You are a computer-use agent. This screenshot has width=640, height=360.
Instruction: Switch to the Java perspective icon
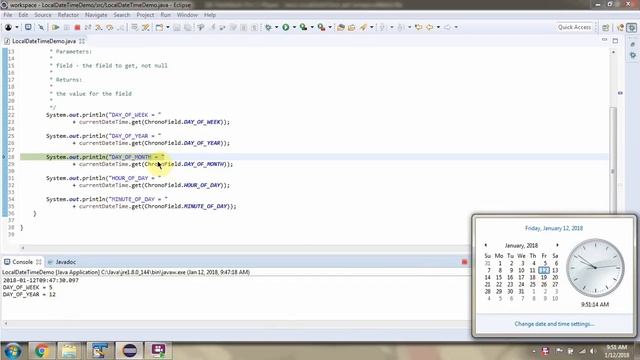pos(621,27)
